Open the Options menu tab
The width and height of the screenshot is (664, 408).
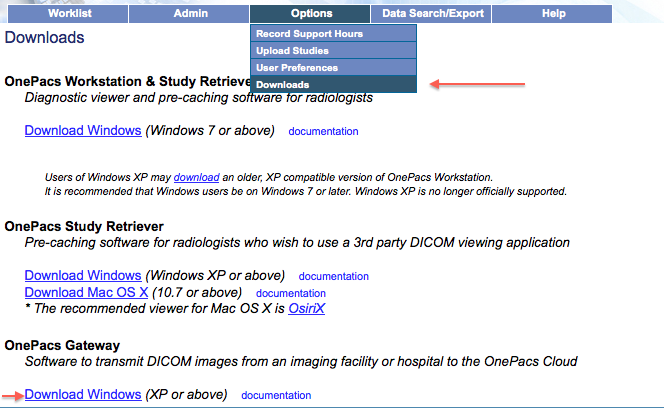coord(310,14)
